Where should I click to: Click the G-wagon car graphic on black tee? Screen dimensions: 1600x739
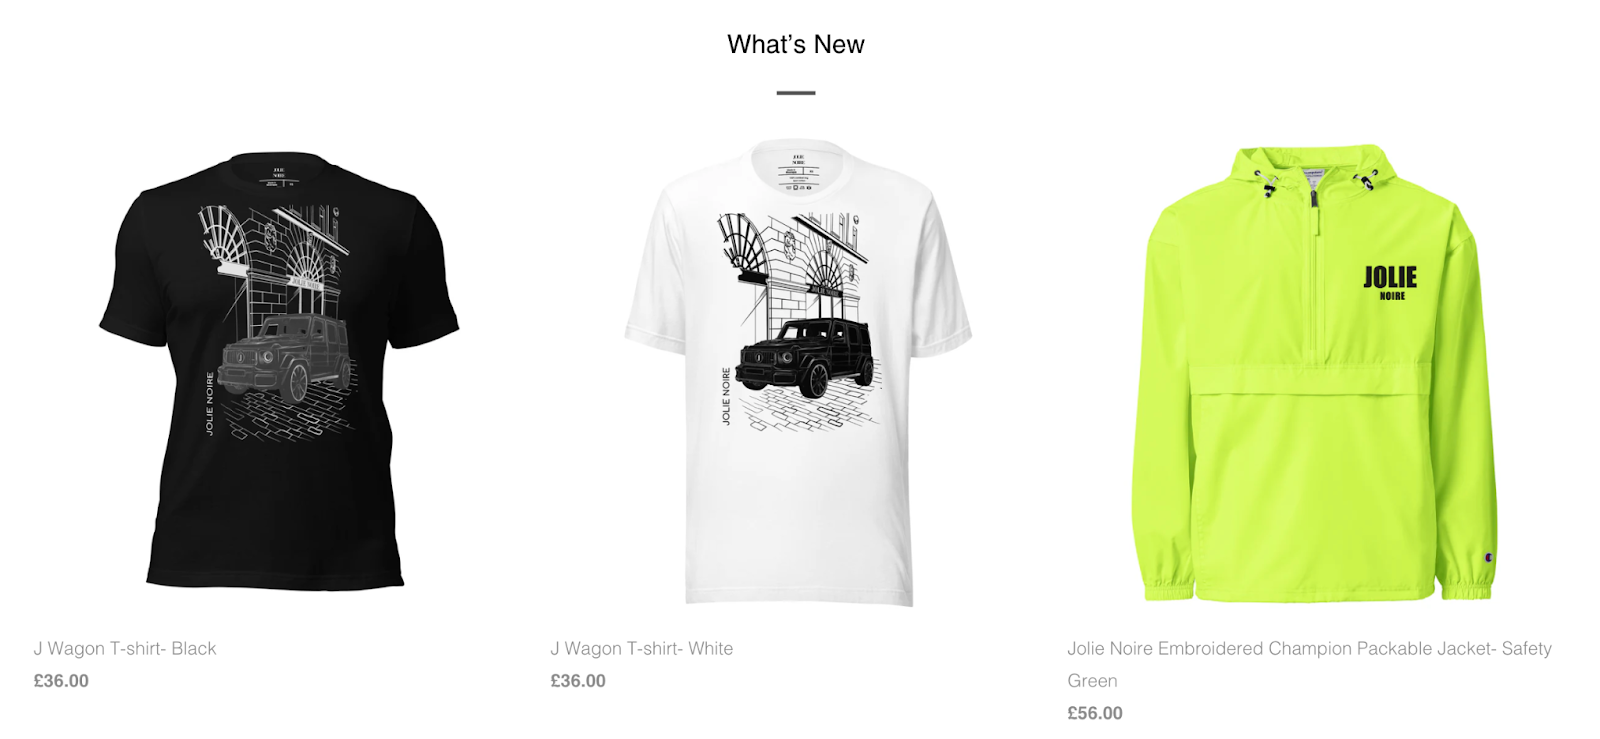tap(287, 357)
